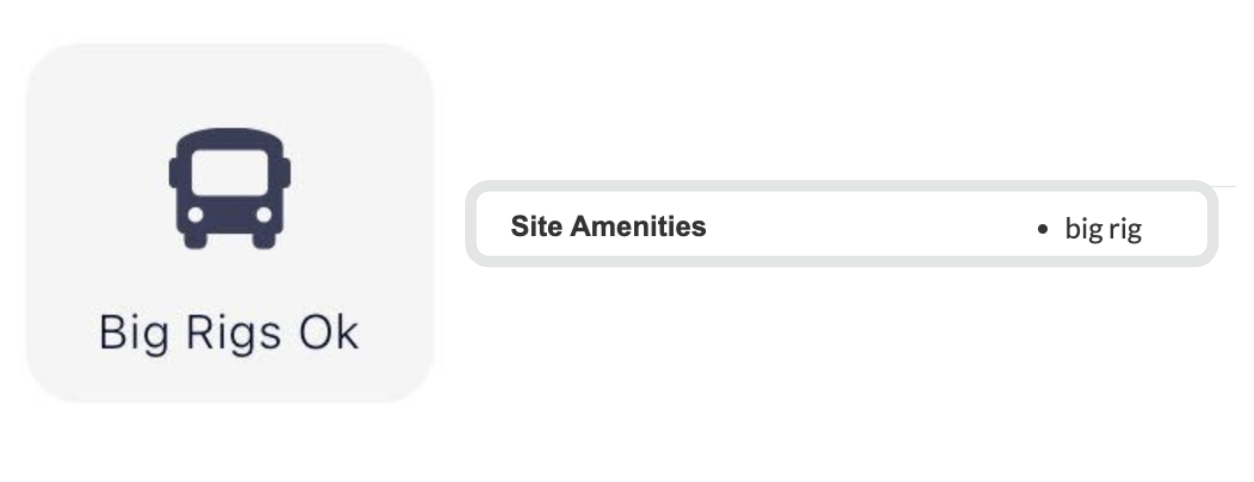Click the left headlight of bus icon
The width and height of the screenshot is (1254, 482).
[x=196, y=214]
